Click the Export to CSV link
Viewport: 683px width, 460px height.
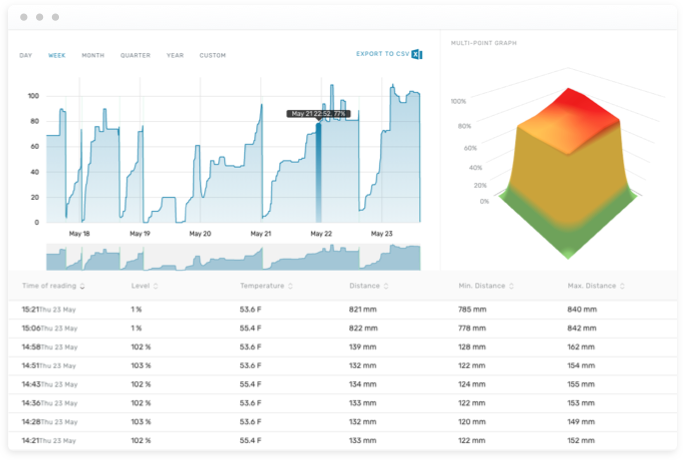coord(382,54)
